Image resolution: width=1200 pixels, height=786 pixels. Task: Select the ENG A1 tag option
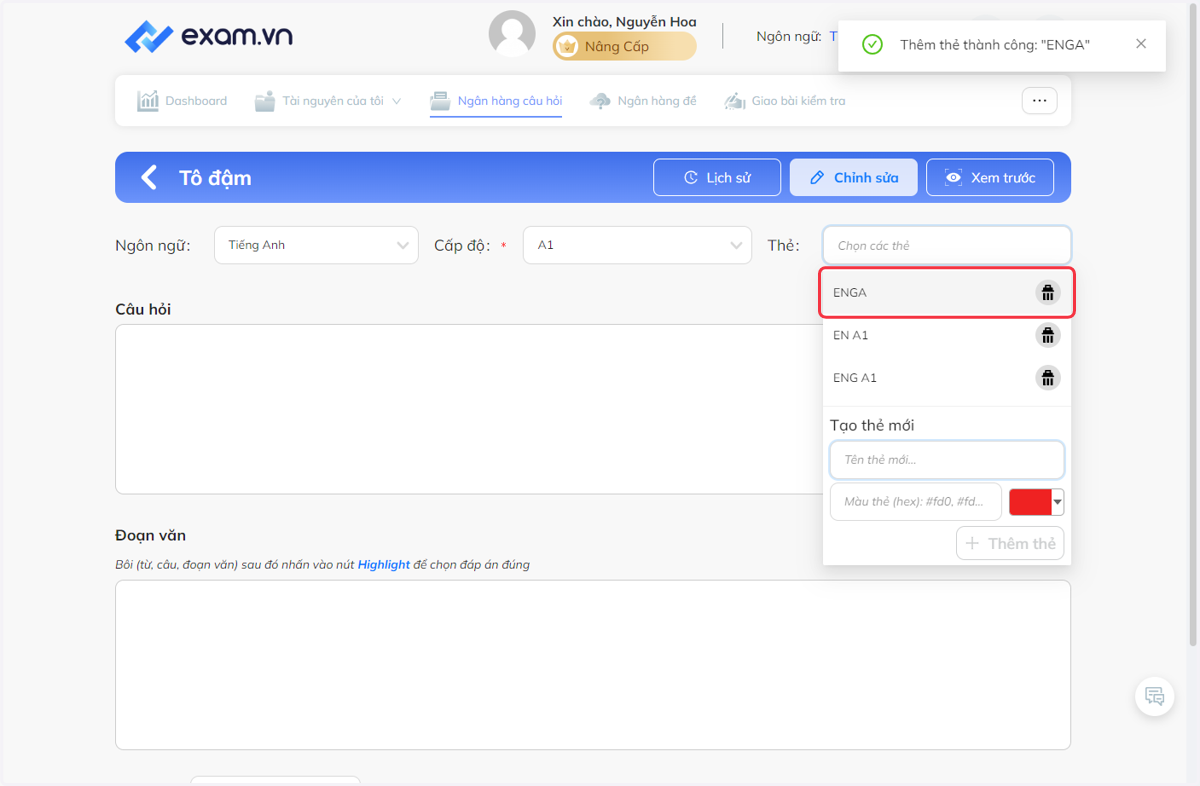pos(947,378)
